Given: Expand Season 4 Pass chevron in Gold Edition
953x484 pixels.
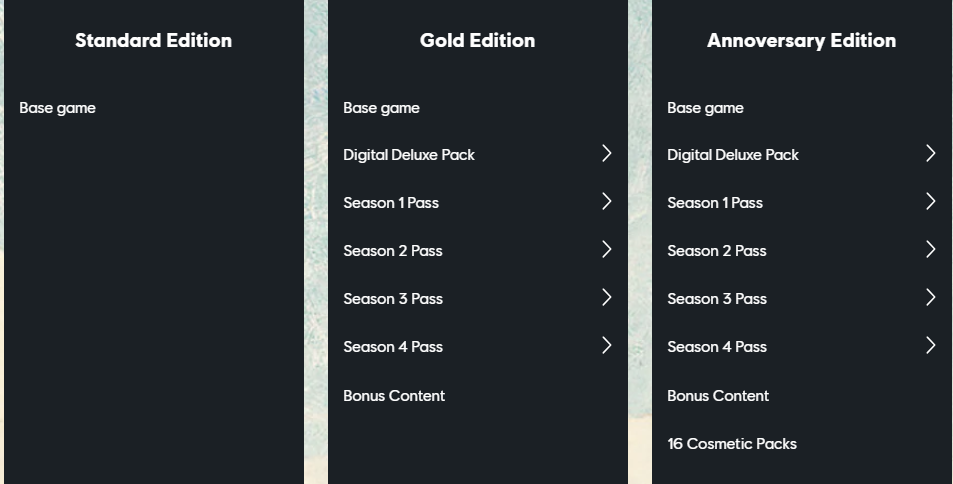Looking at the screenshot, I should [607, 345].
